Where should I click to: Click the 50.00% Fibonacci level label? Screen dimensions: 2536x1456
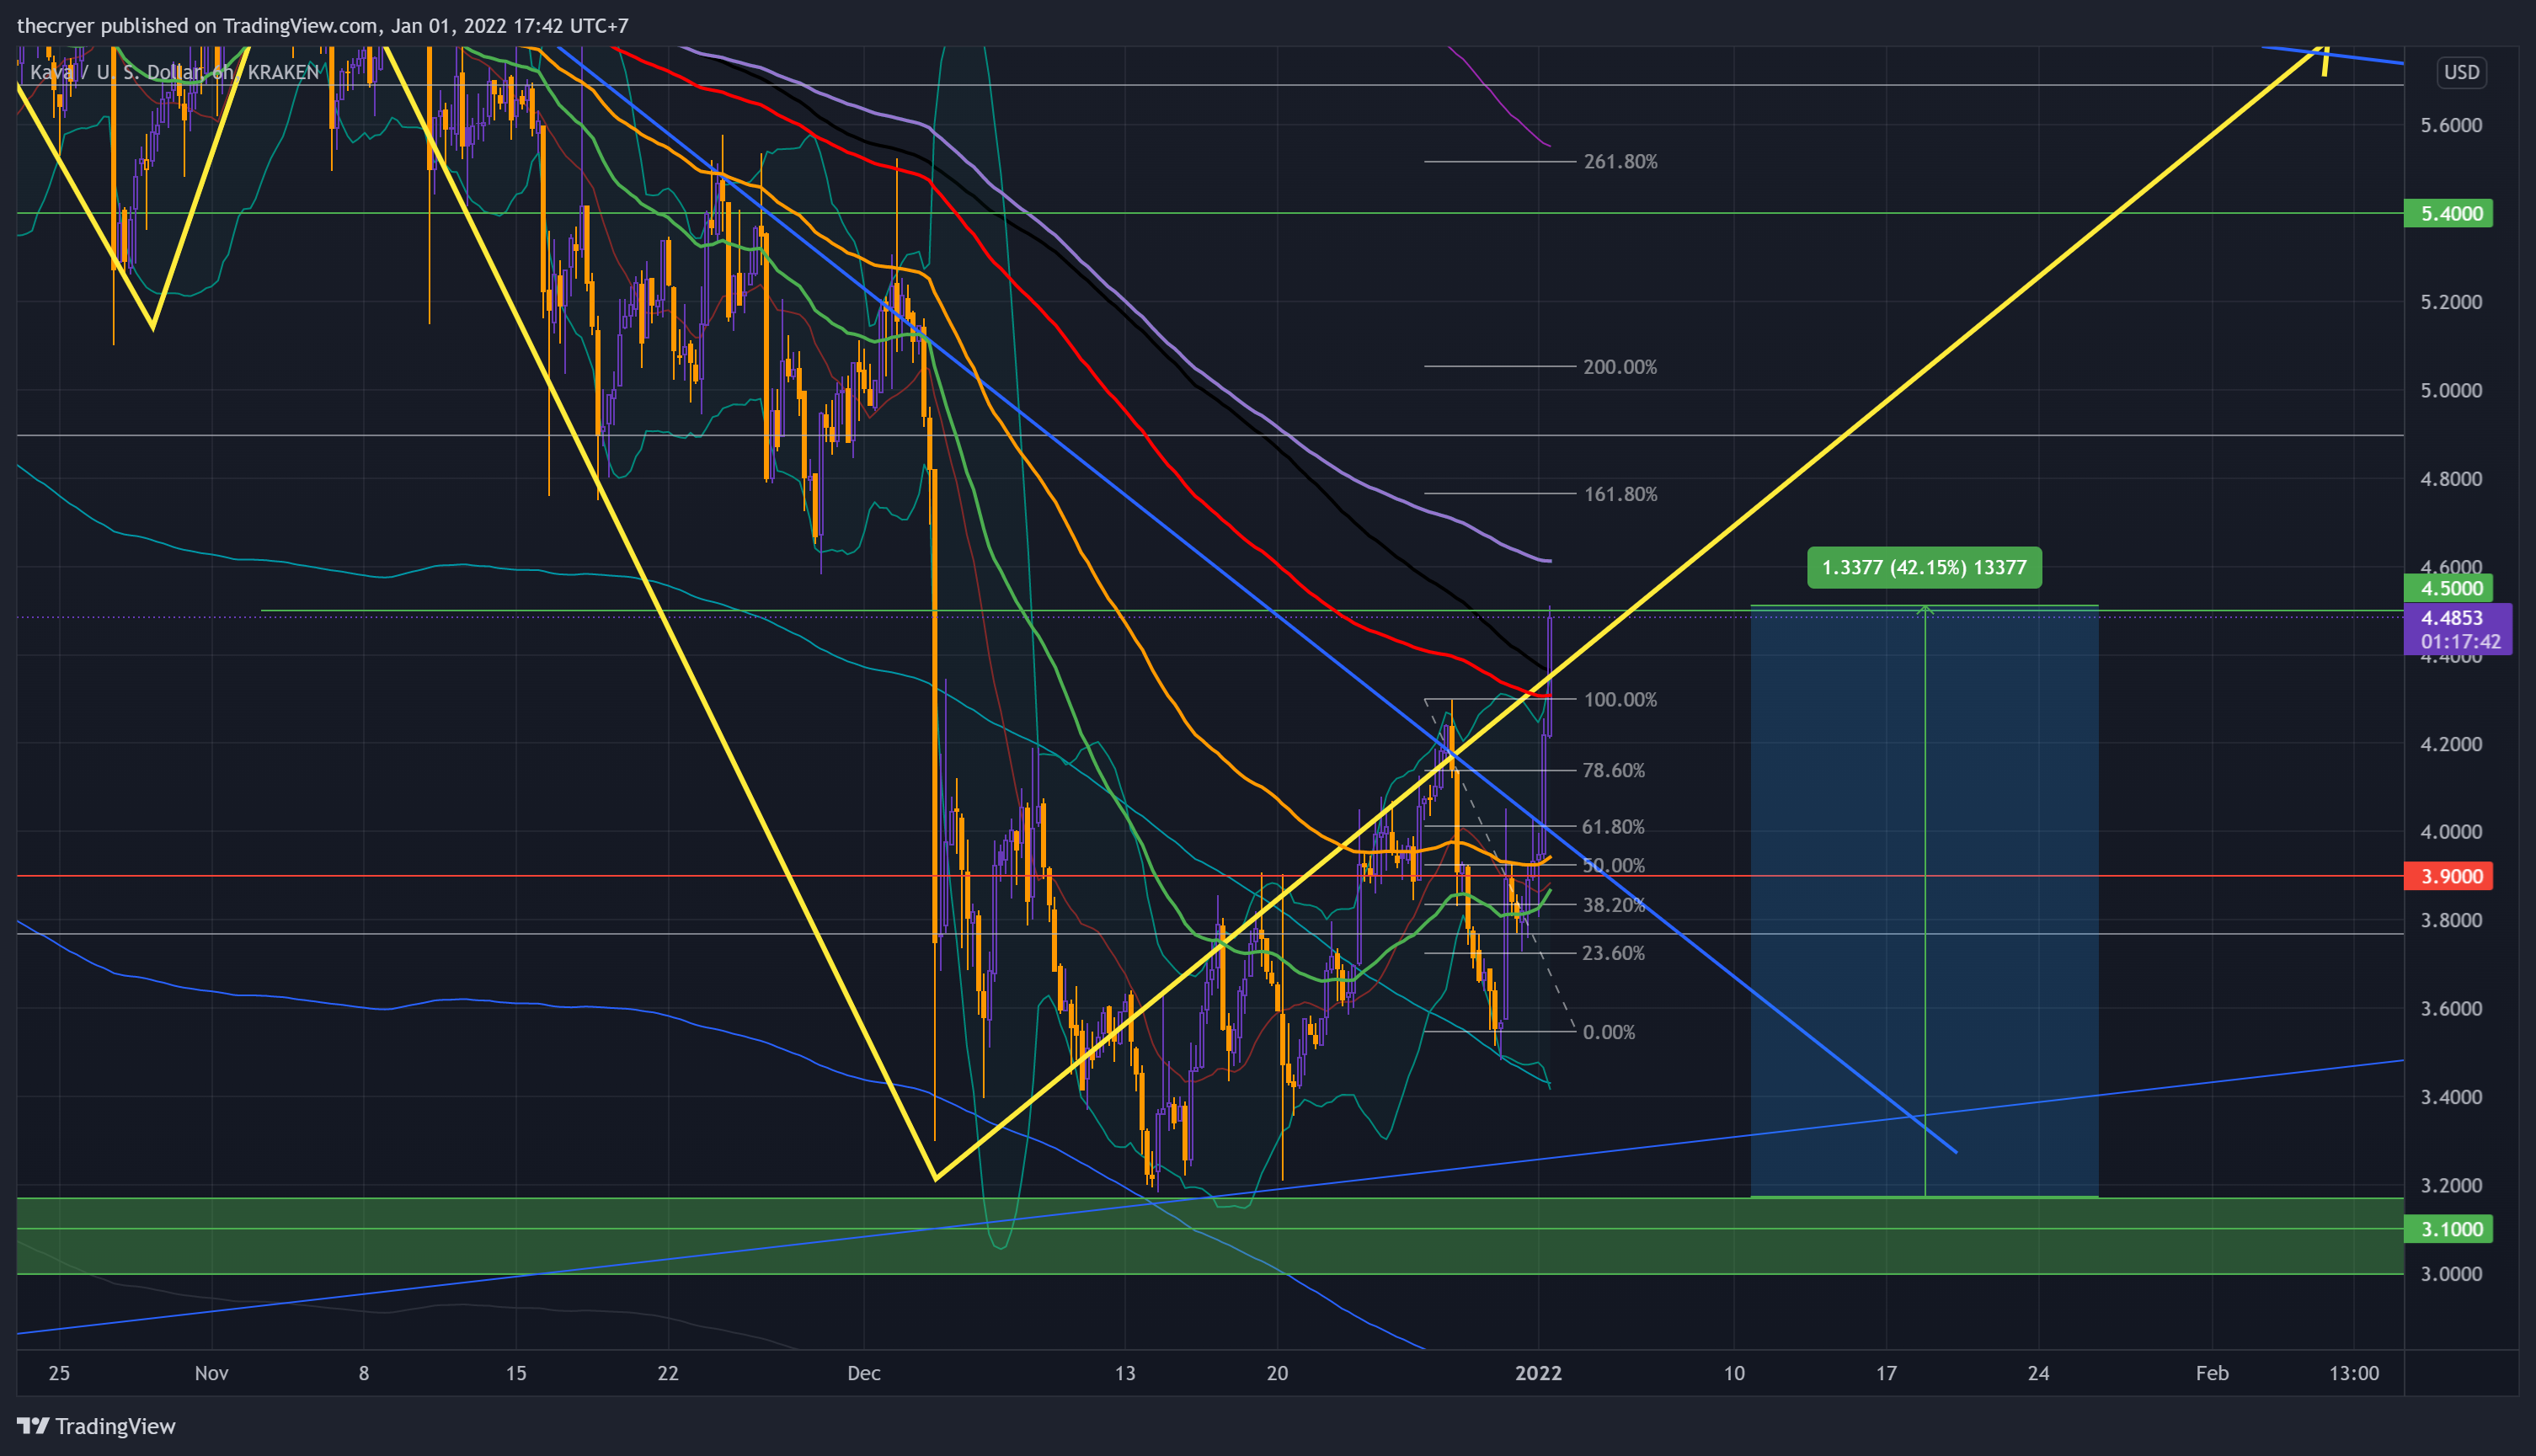click(x=1613, y=866)
